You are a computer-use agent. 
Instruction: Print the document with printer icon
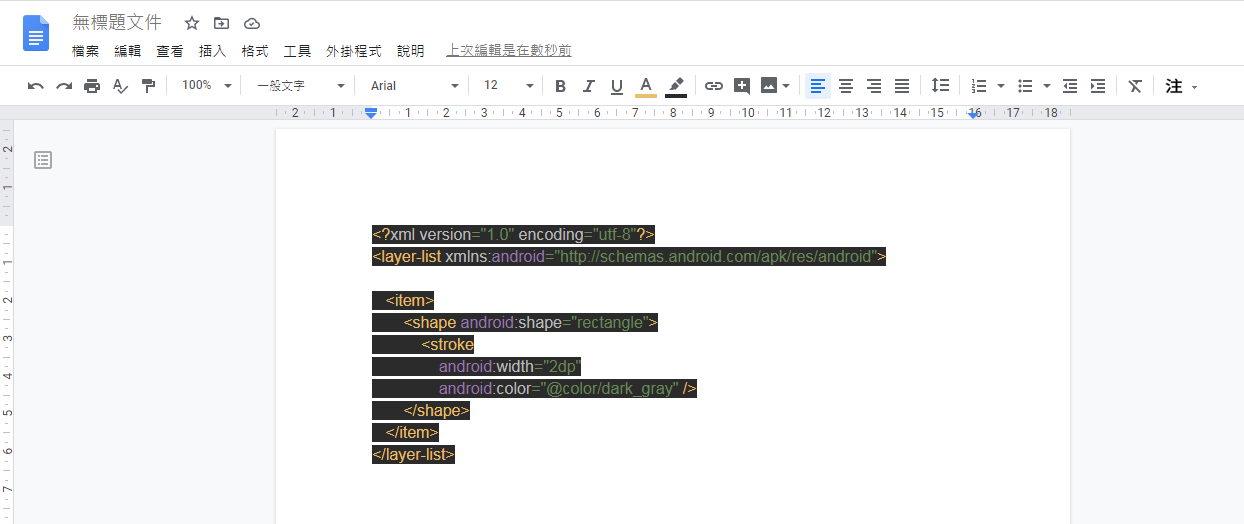[x=92, y=86]
